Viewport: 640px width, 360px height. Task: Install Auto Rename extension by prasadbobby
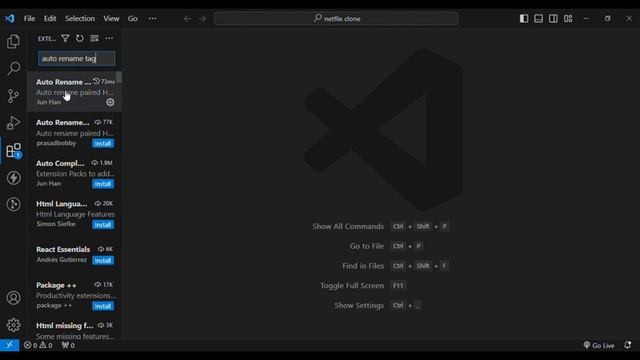coord(103,143)
